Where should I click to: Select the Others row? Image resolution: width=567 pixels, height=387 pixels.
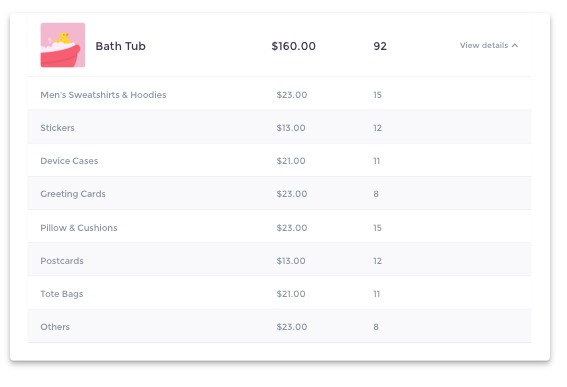point(279,327)
